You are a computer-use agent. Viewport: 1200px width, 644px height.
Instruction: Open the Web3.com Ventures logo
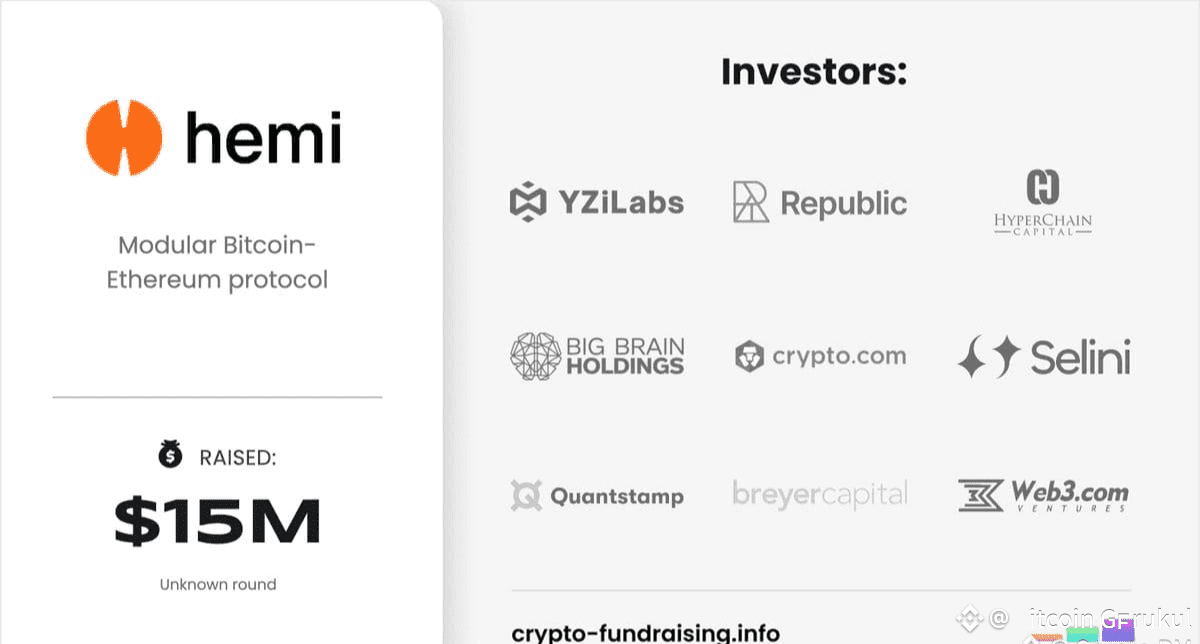[x=1043, y=496]
